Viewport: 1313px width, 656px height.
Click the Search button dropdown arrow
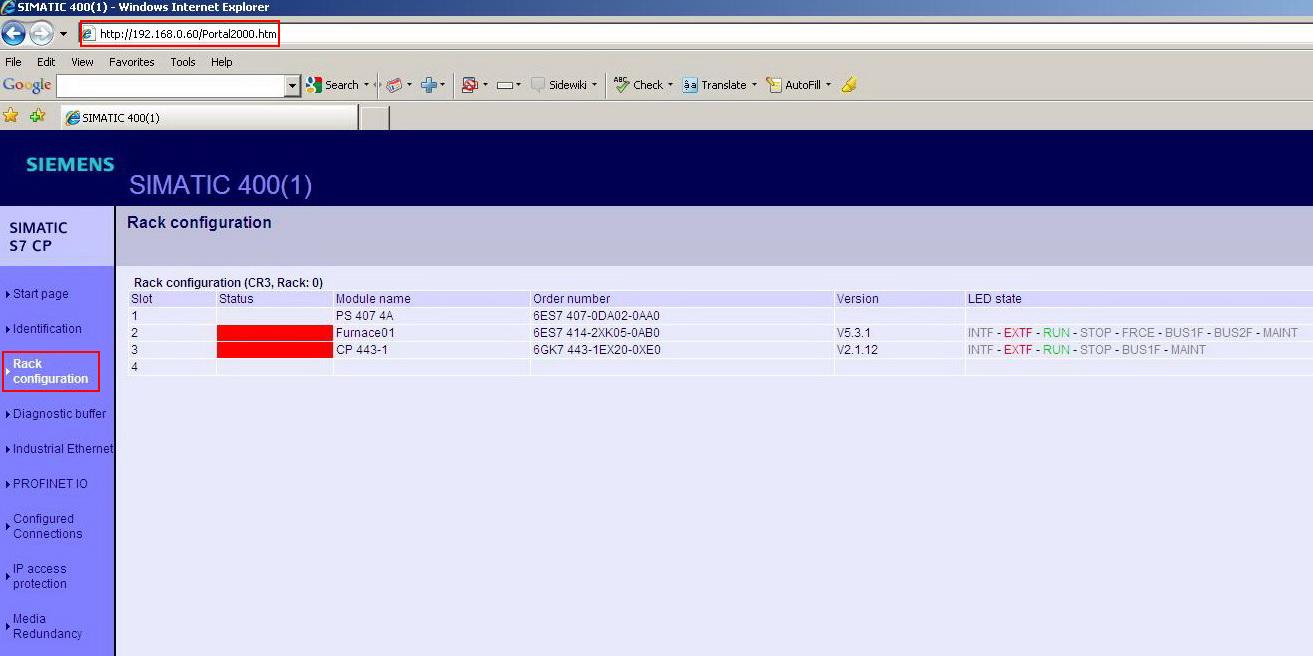(366, 85)
